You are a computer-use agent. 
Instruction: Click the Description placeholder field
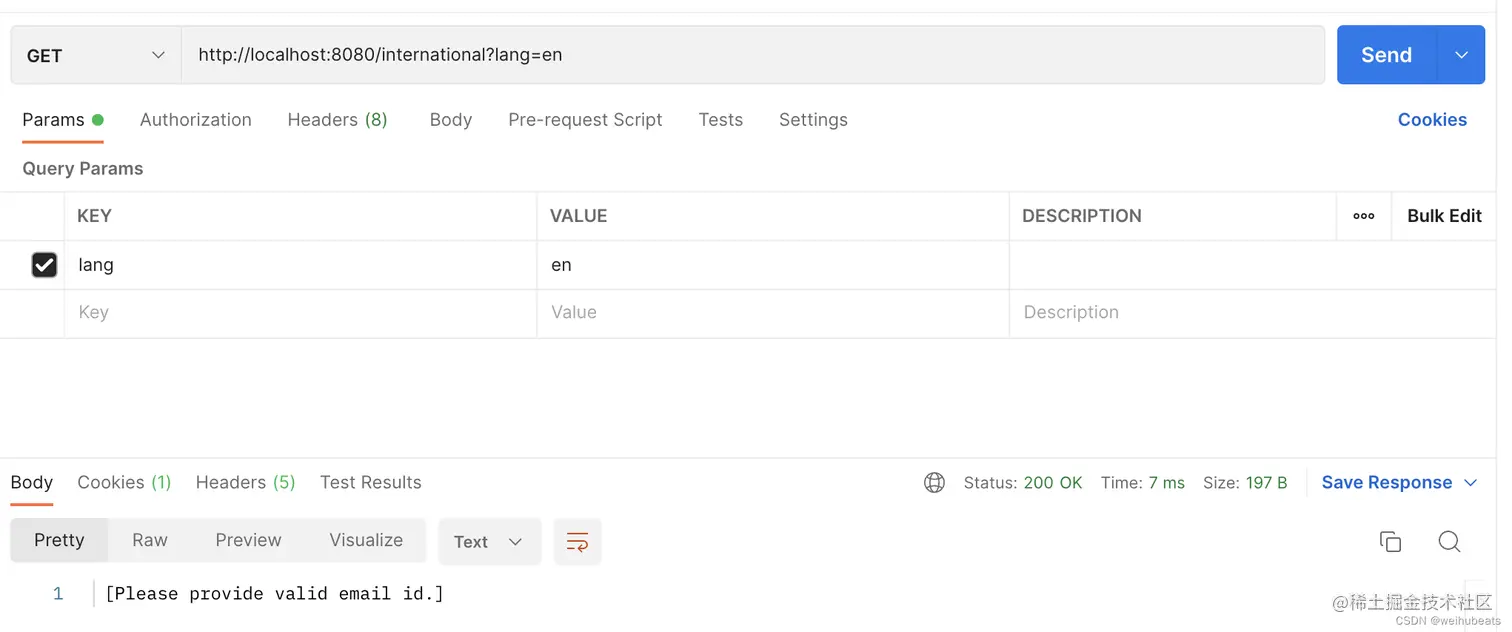[x=1252, y=313]
